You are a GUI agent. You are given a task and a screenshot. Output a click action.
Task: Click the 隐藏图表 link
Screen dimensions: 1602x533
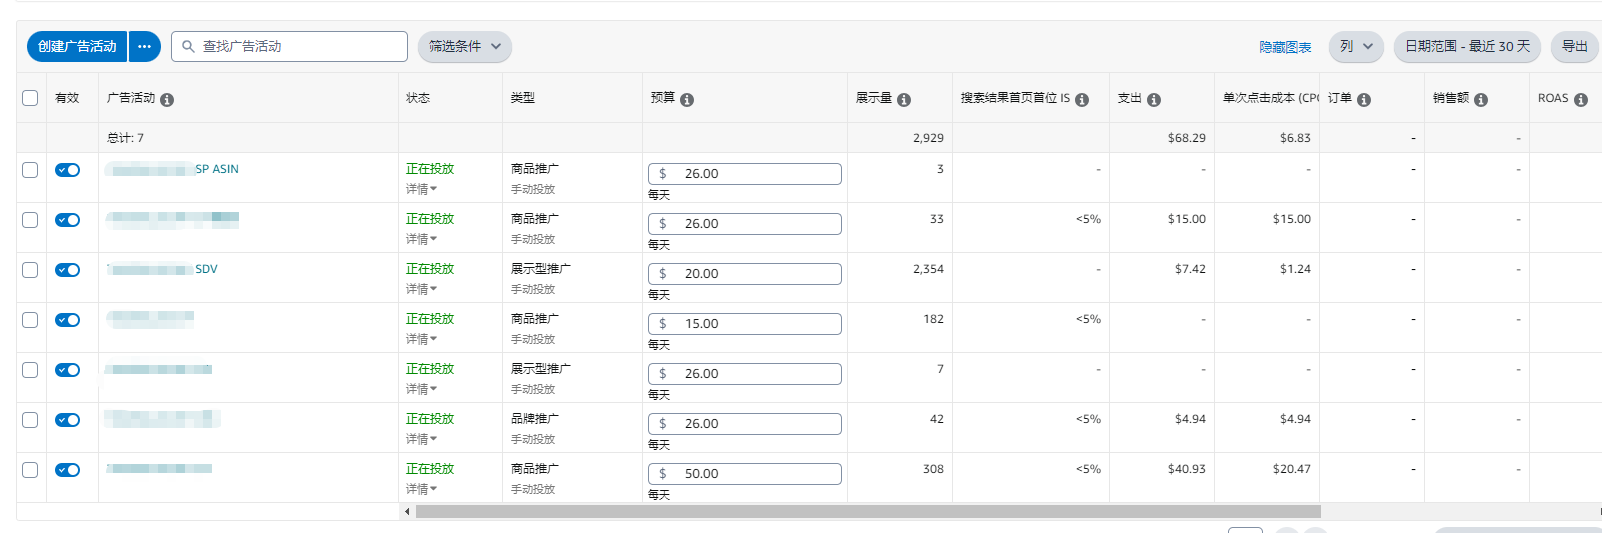pyautogui.click(x=1285, y=47)
